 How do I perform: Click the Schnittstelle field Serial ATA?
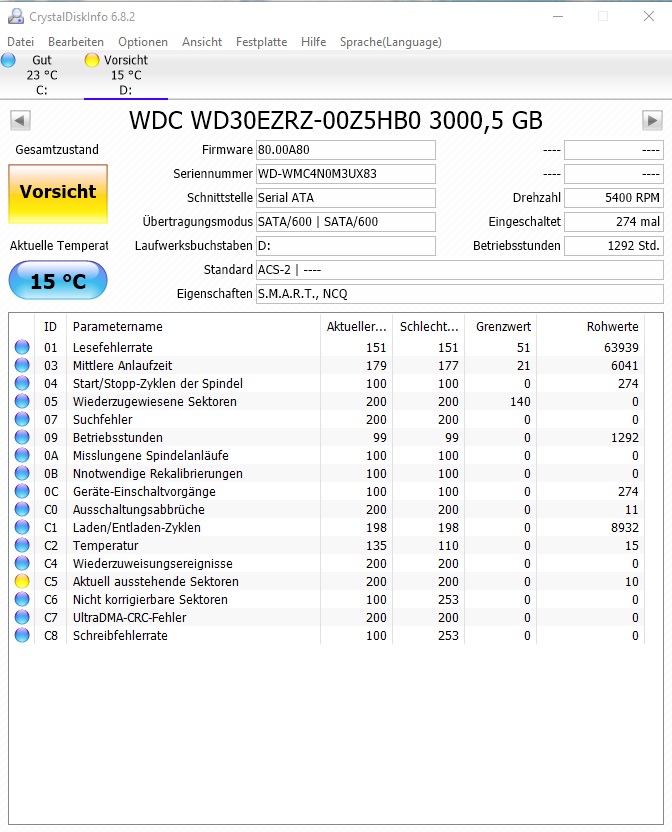(346, 197)
